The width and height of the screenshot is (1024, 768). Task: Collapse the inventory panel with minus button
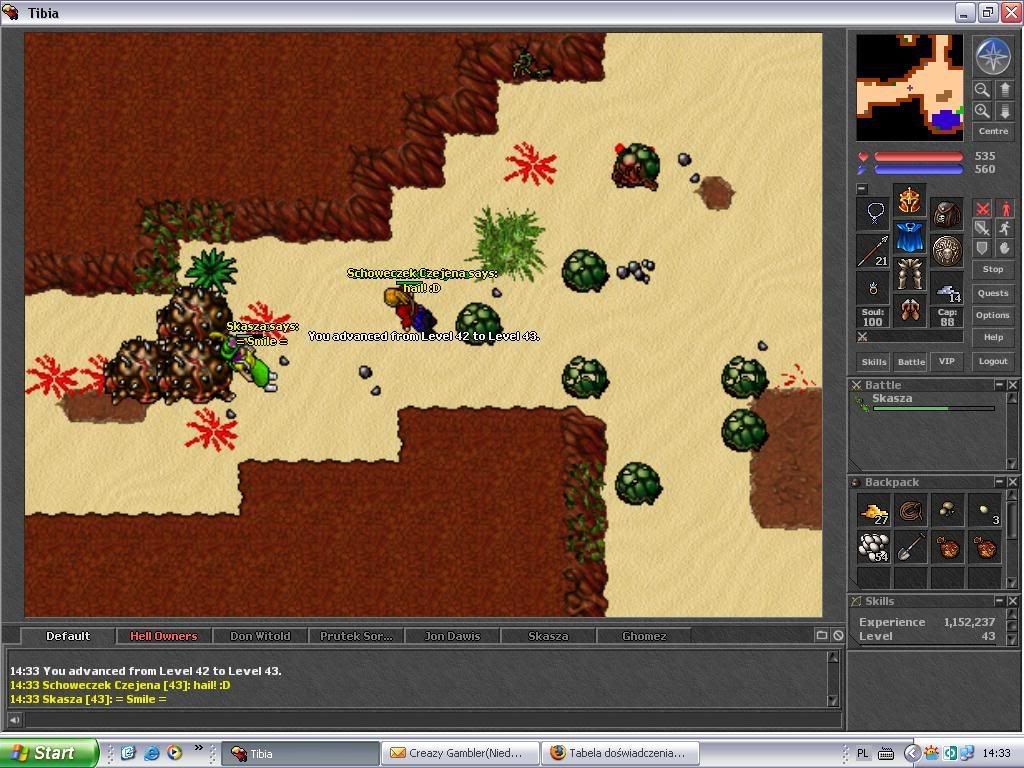862,189
